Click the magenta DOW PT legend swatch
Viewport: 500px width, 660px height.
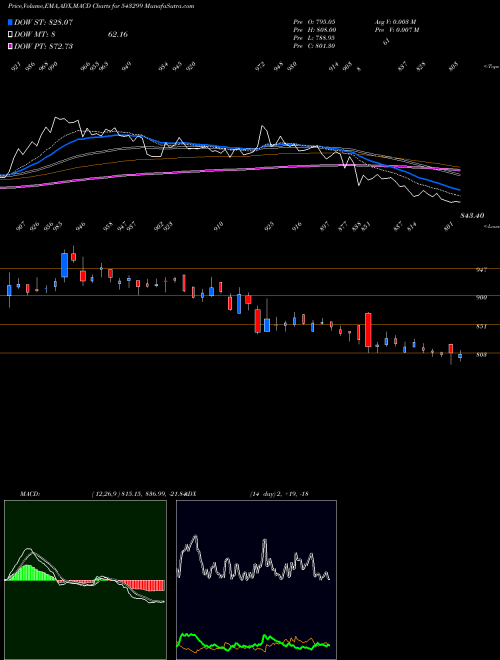pyautogui.click(x=10, y=46)
